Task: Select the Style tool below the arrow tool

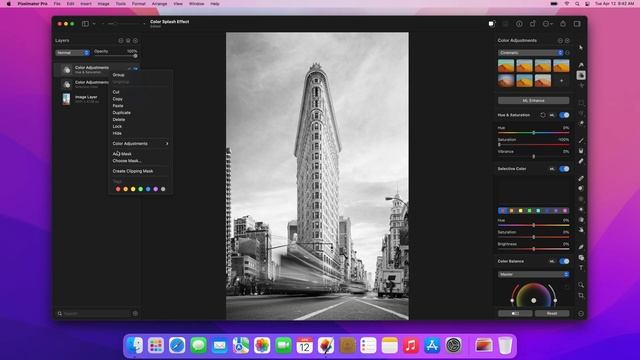Action: point(581,65)
